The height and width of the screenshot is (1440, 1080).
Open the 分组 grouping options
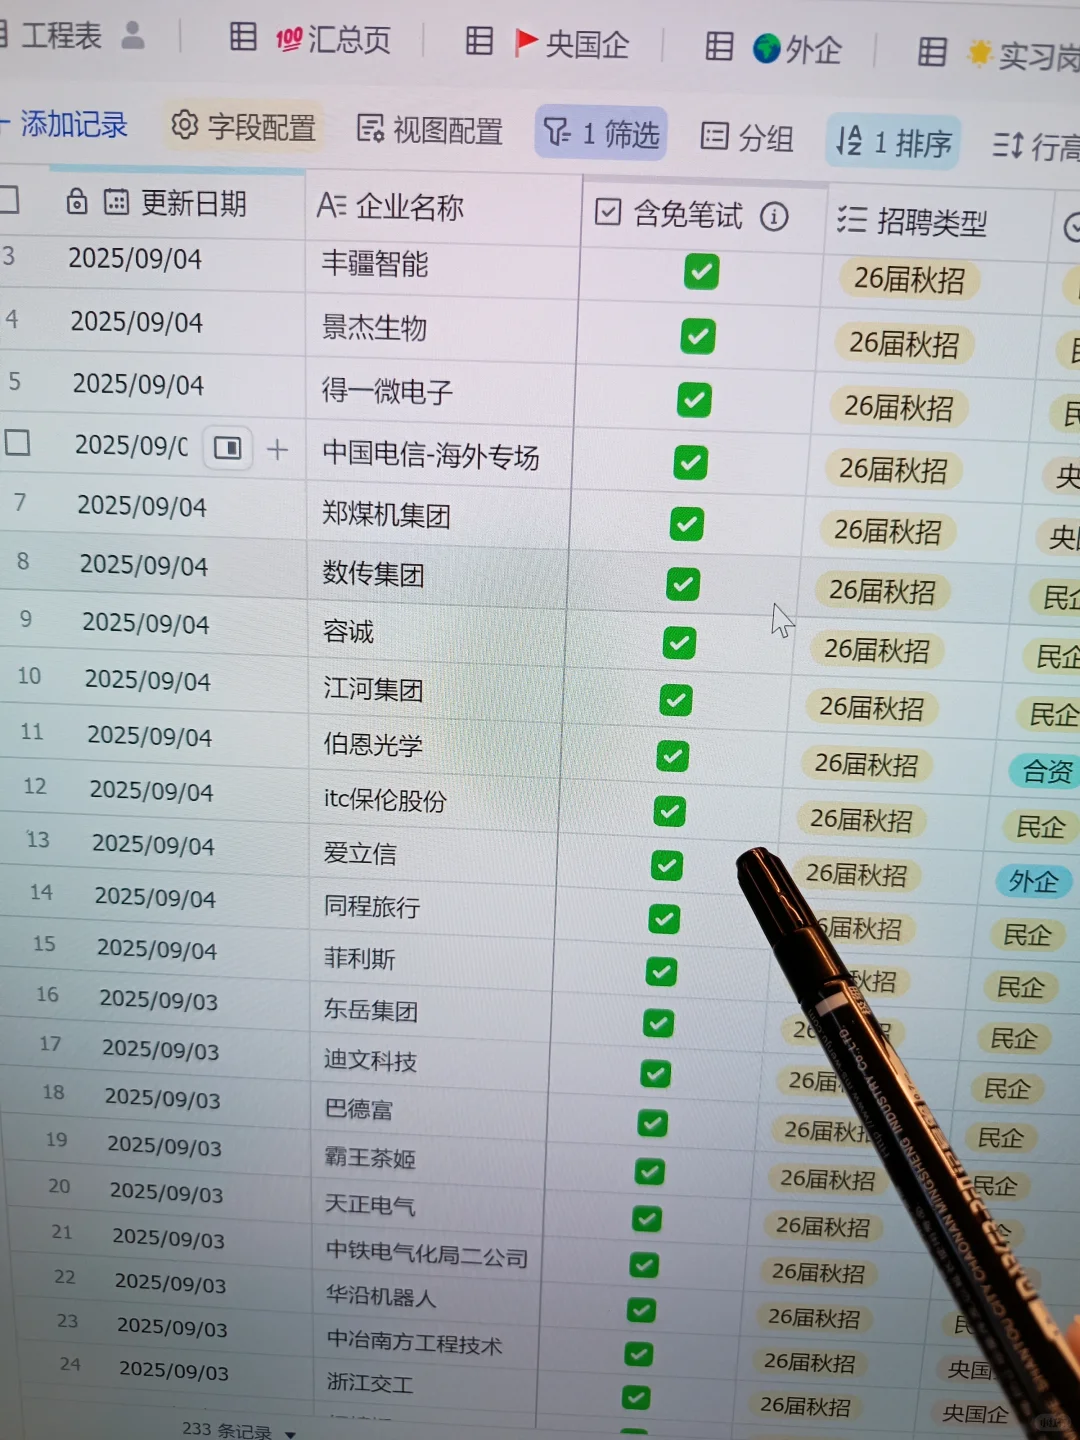(746, 137)
